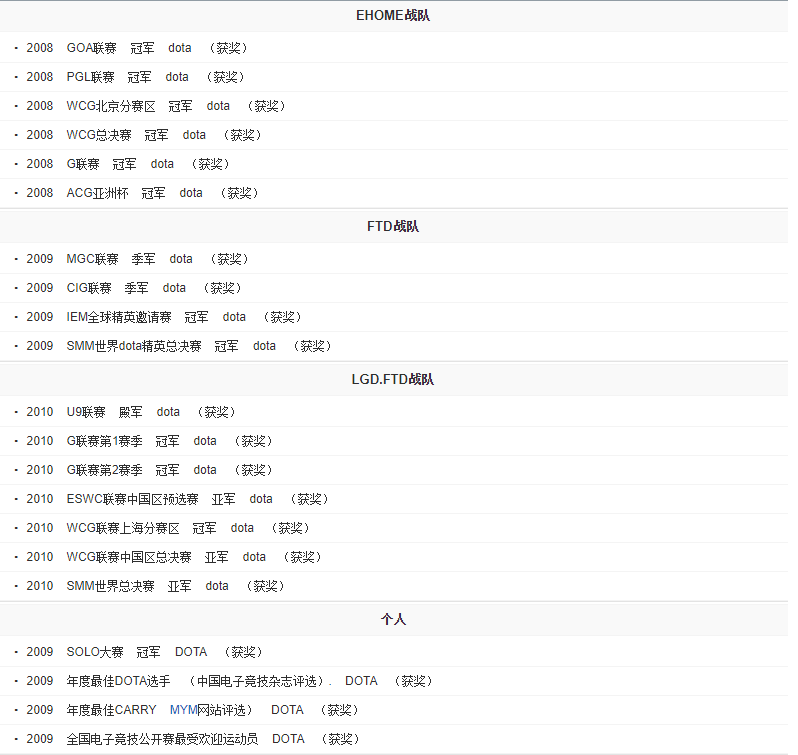Click the MGC联赛 entry text
This screenshot has width=798, height=755.
[x=93, y=259]
